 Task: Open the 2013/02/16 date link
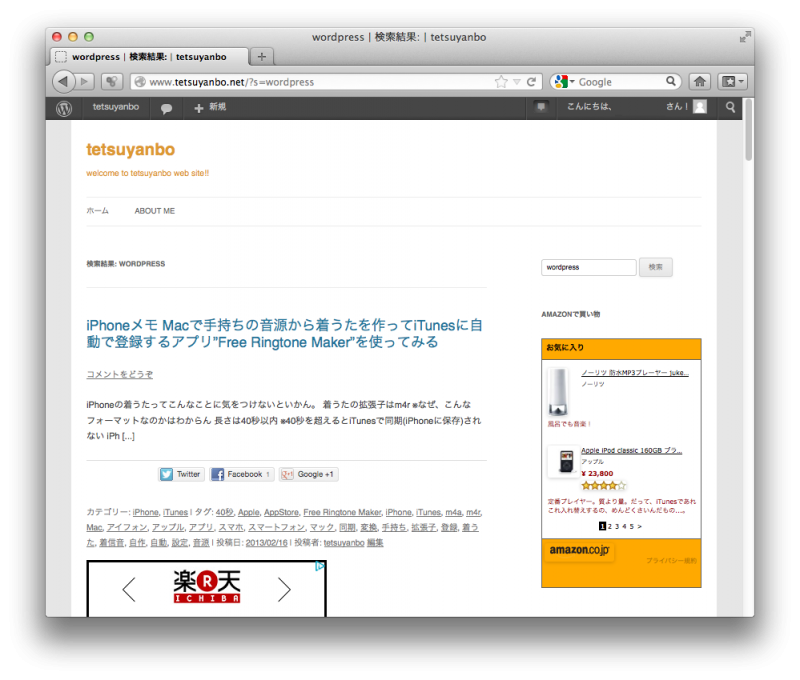point(267,543)
